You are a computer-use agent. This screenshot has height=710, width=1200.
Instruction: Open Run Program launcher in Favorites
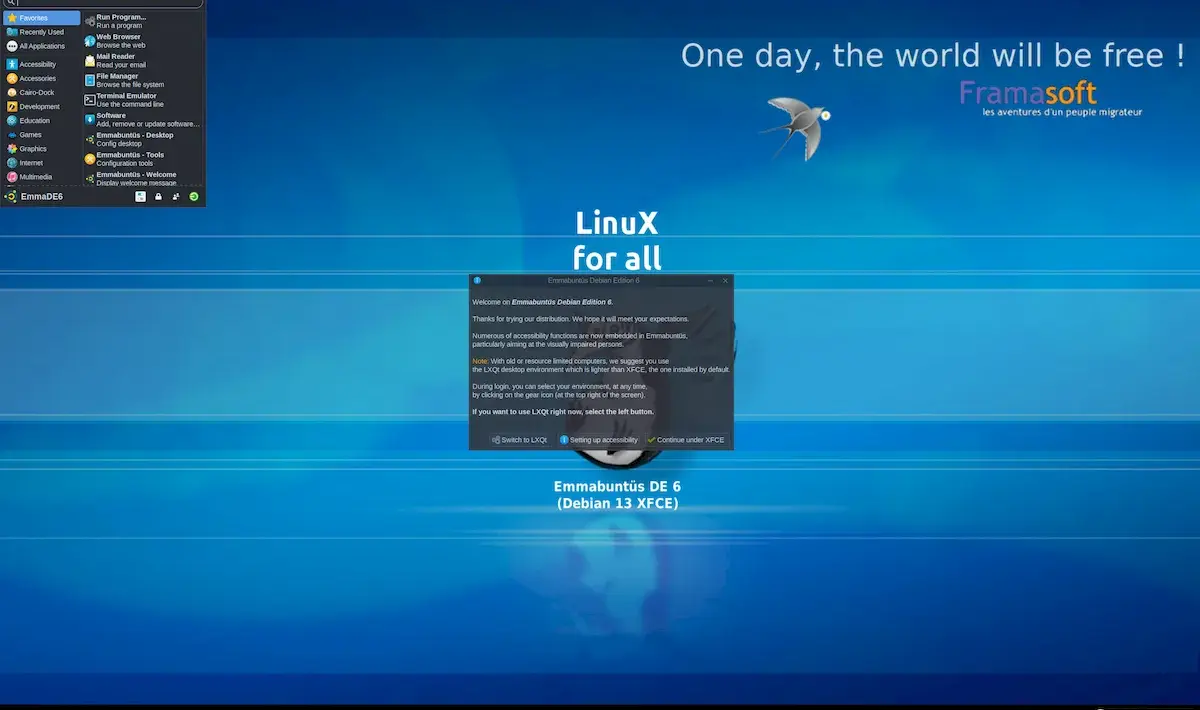pyautogui.click(x=142, y=21)
